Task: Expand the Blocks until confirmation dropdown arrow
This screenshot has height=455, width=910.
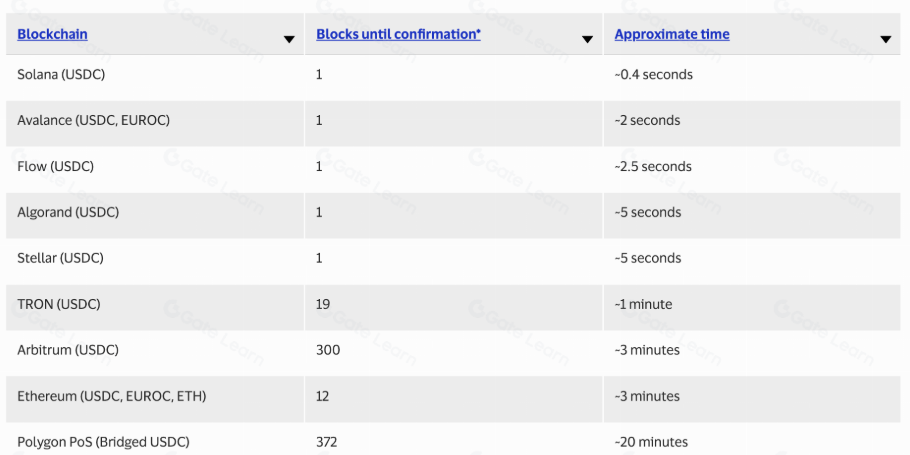Action: tap(588, 40)
